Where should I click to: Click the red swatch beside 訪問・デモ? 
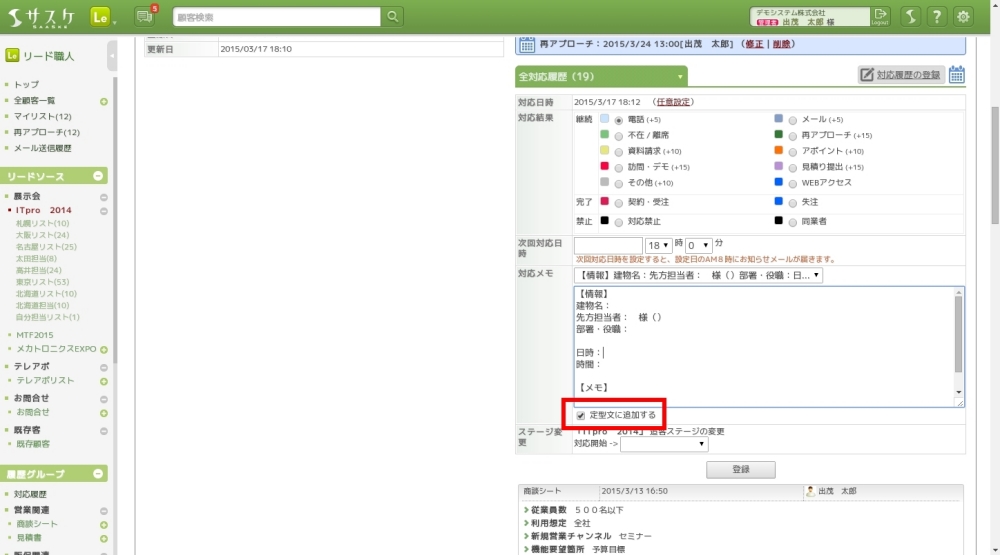(605, 167)
